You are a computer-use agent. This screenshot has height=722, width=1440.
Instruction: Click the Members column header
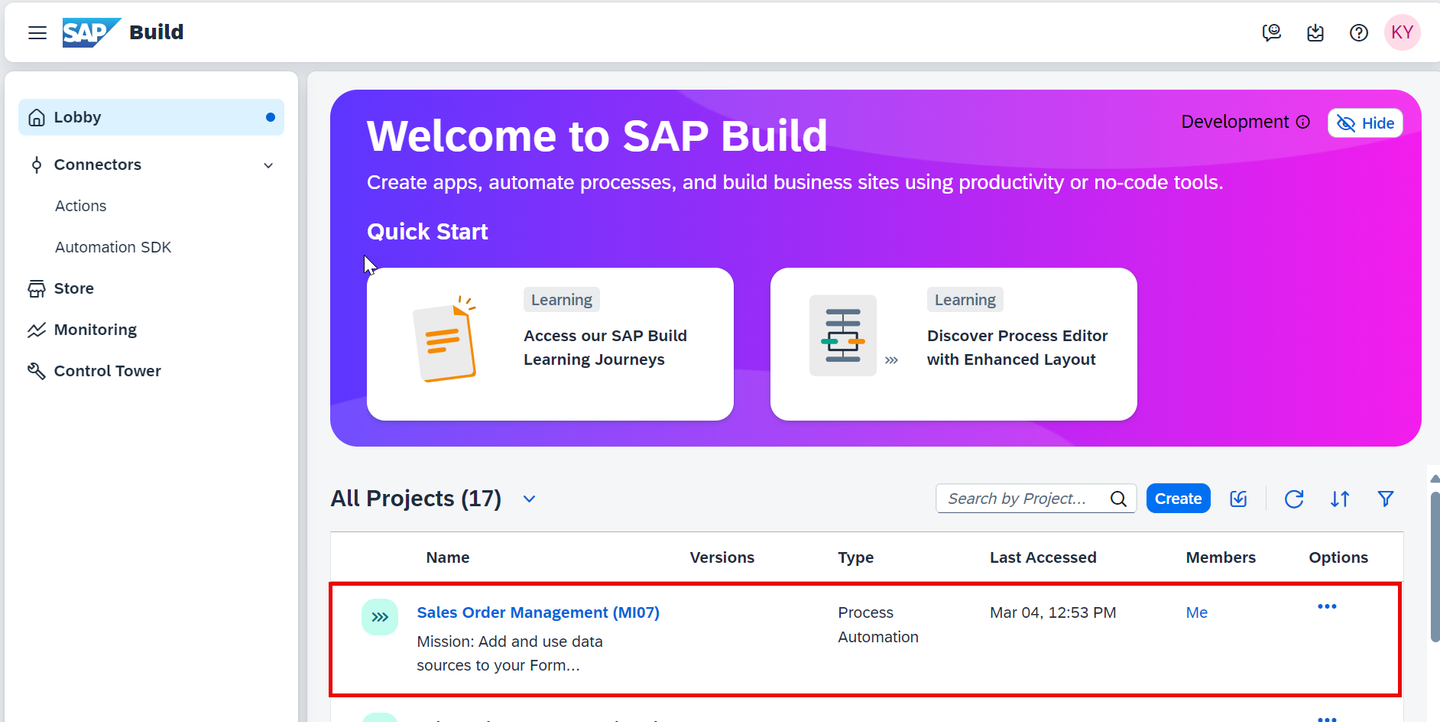[x=1221, y=558]
